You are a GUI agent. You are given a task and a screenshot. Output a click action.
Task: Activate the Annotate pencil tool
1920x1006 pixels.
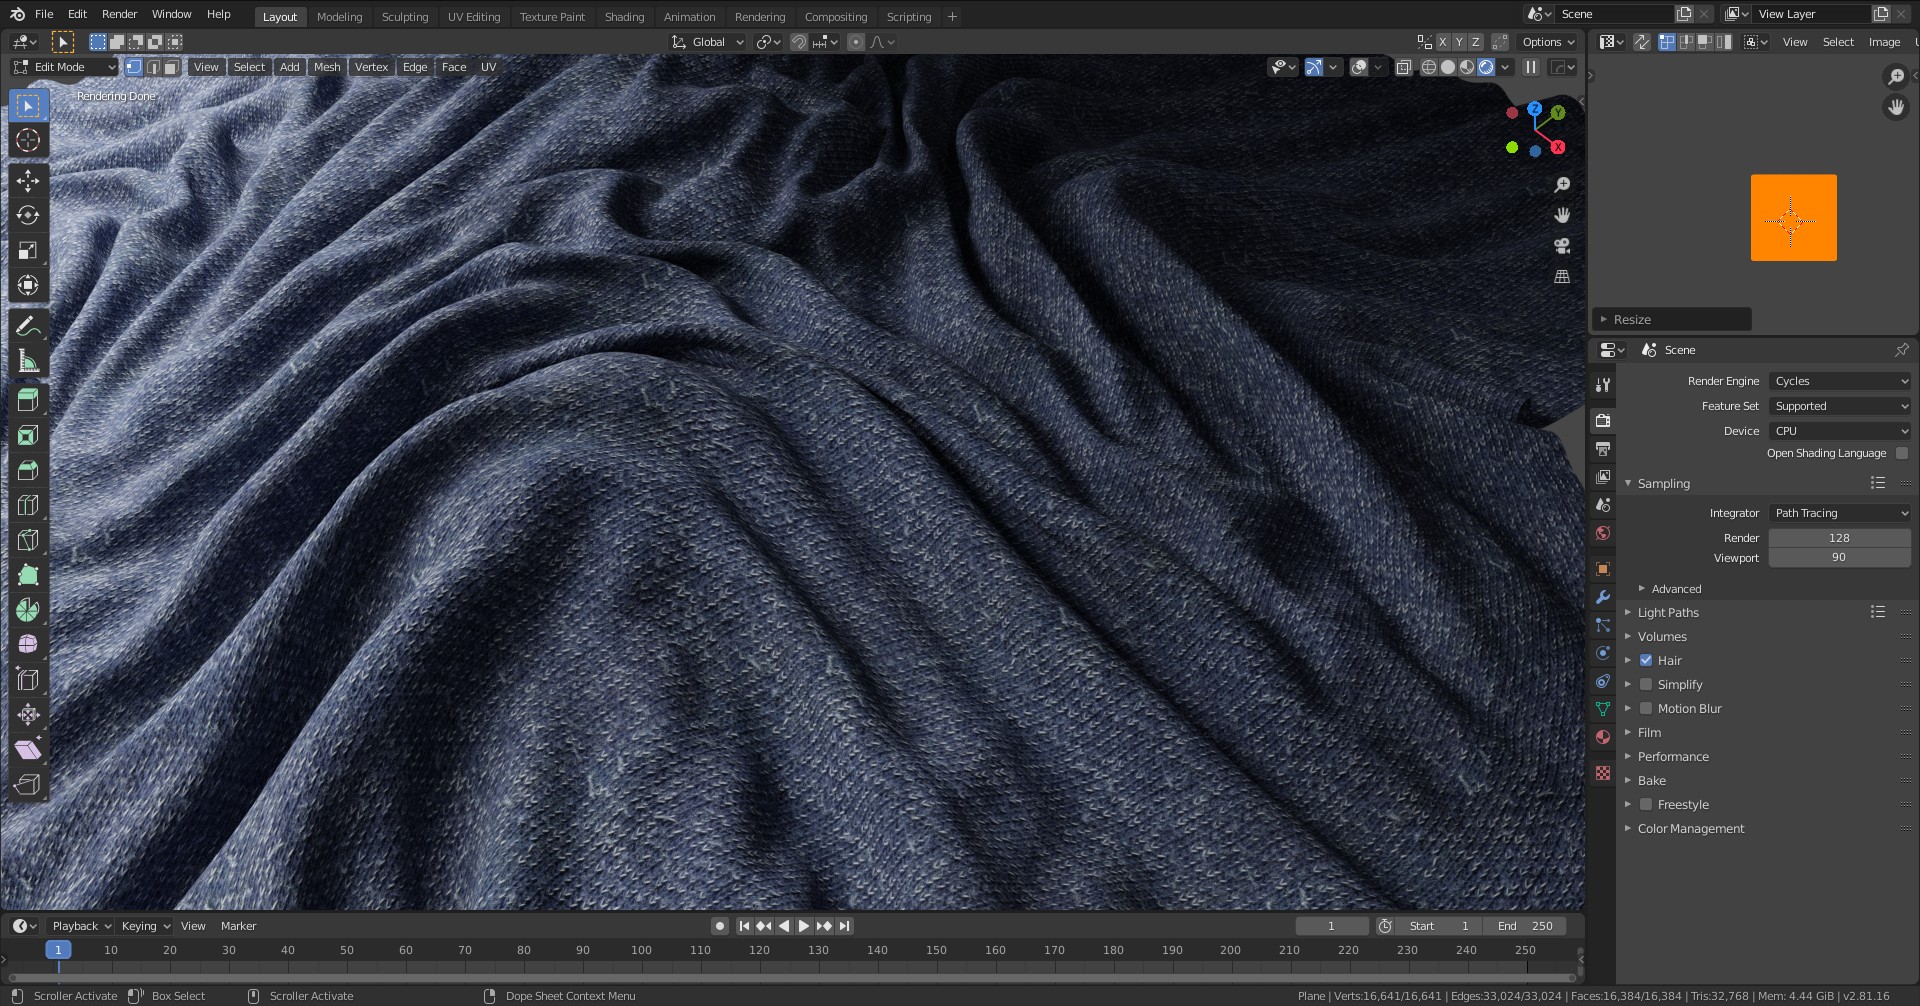pyautogui.click(x=28, y=327)
